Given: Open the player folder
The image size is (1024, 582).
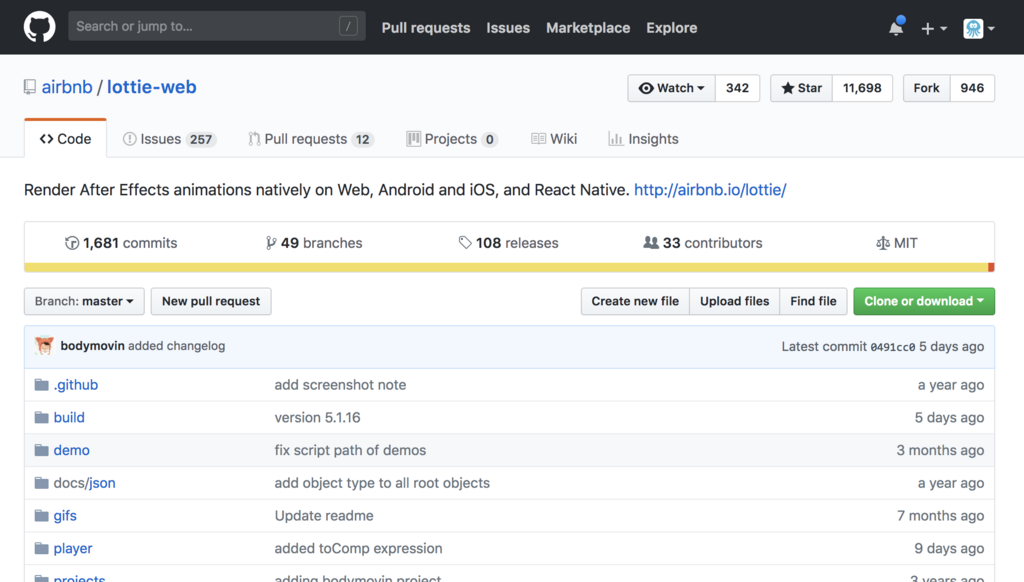Looking at the screenshot, I should click(73, 548).
